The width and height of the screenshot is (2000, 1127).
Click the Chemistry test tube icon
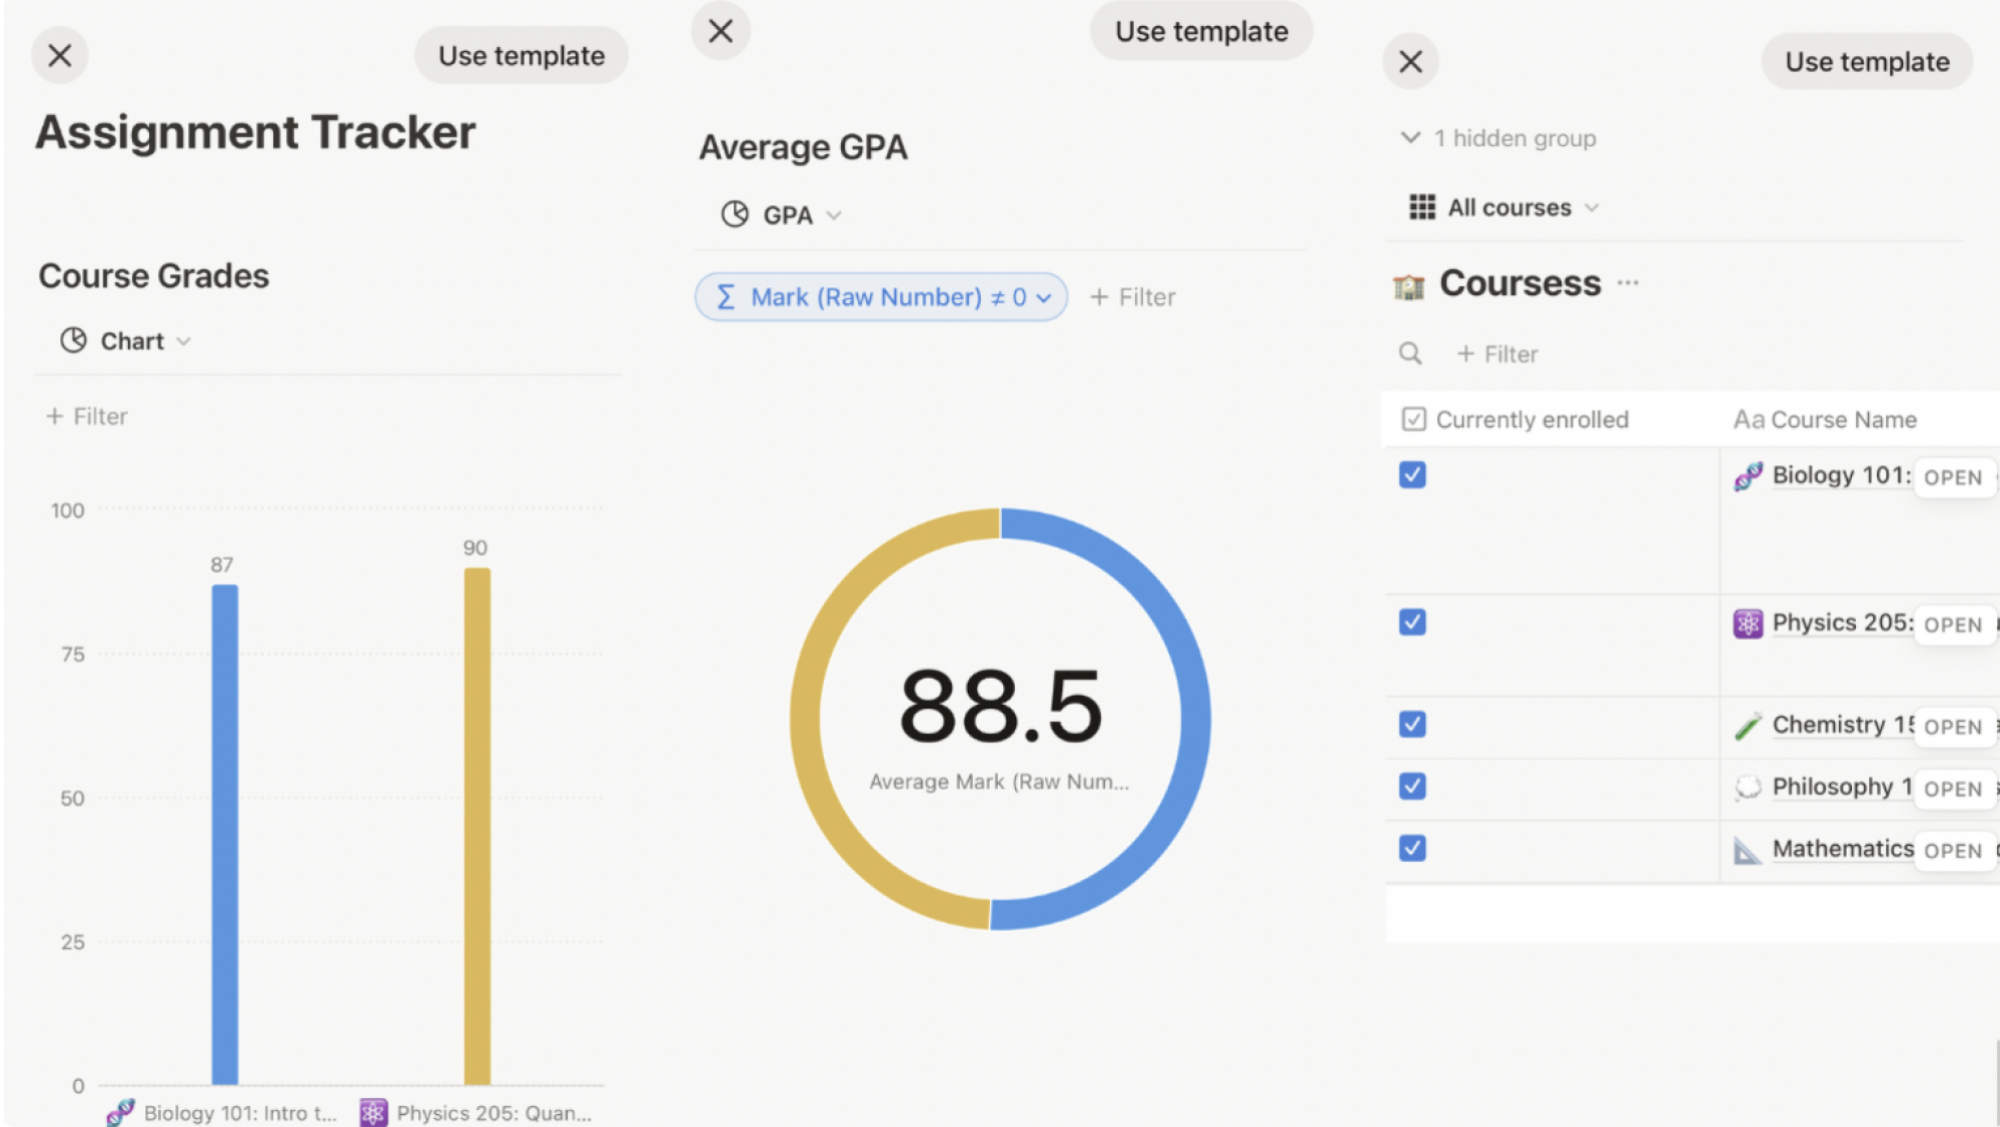pyautogui.click(x=1747, y=726)
